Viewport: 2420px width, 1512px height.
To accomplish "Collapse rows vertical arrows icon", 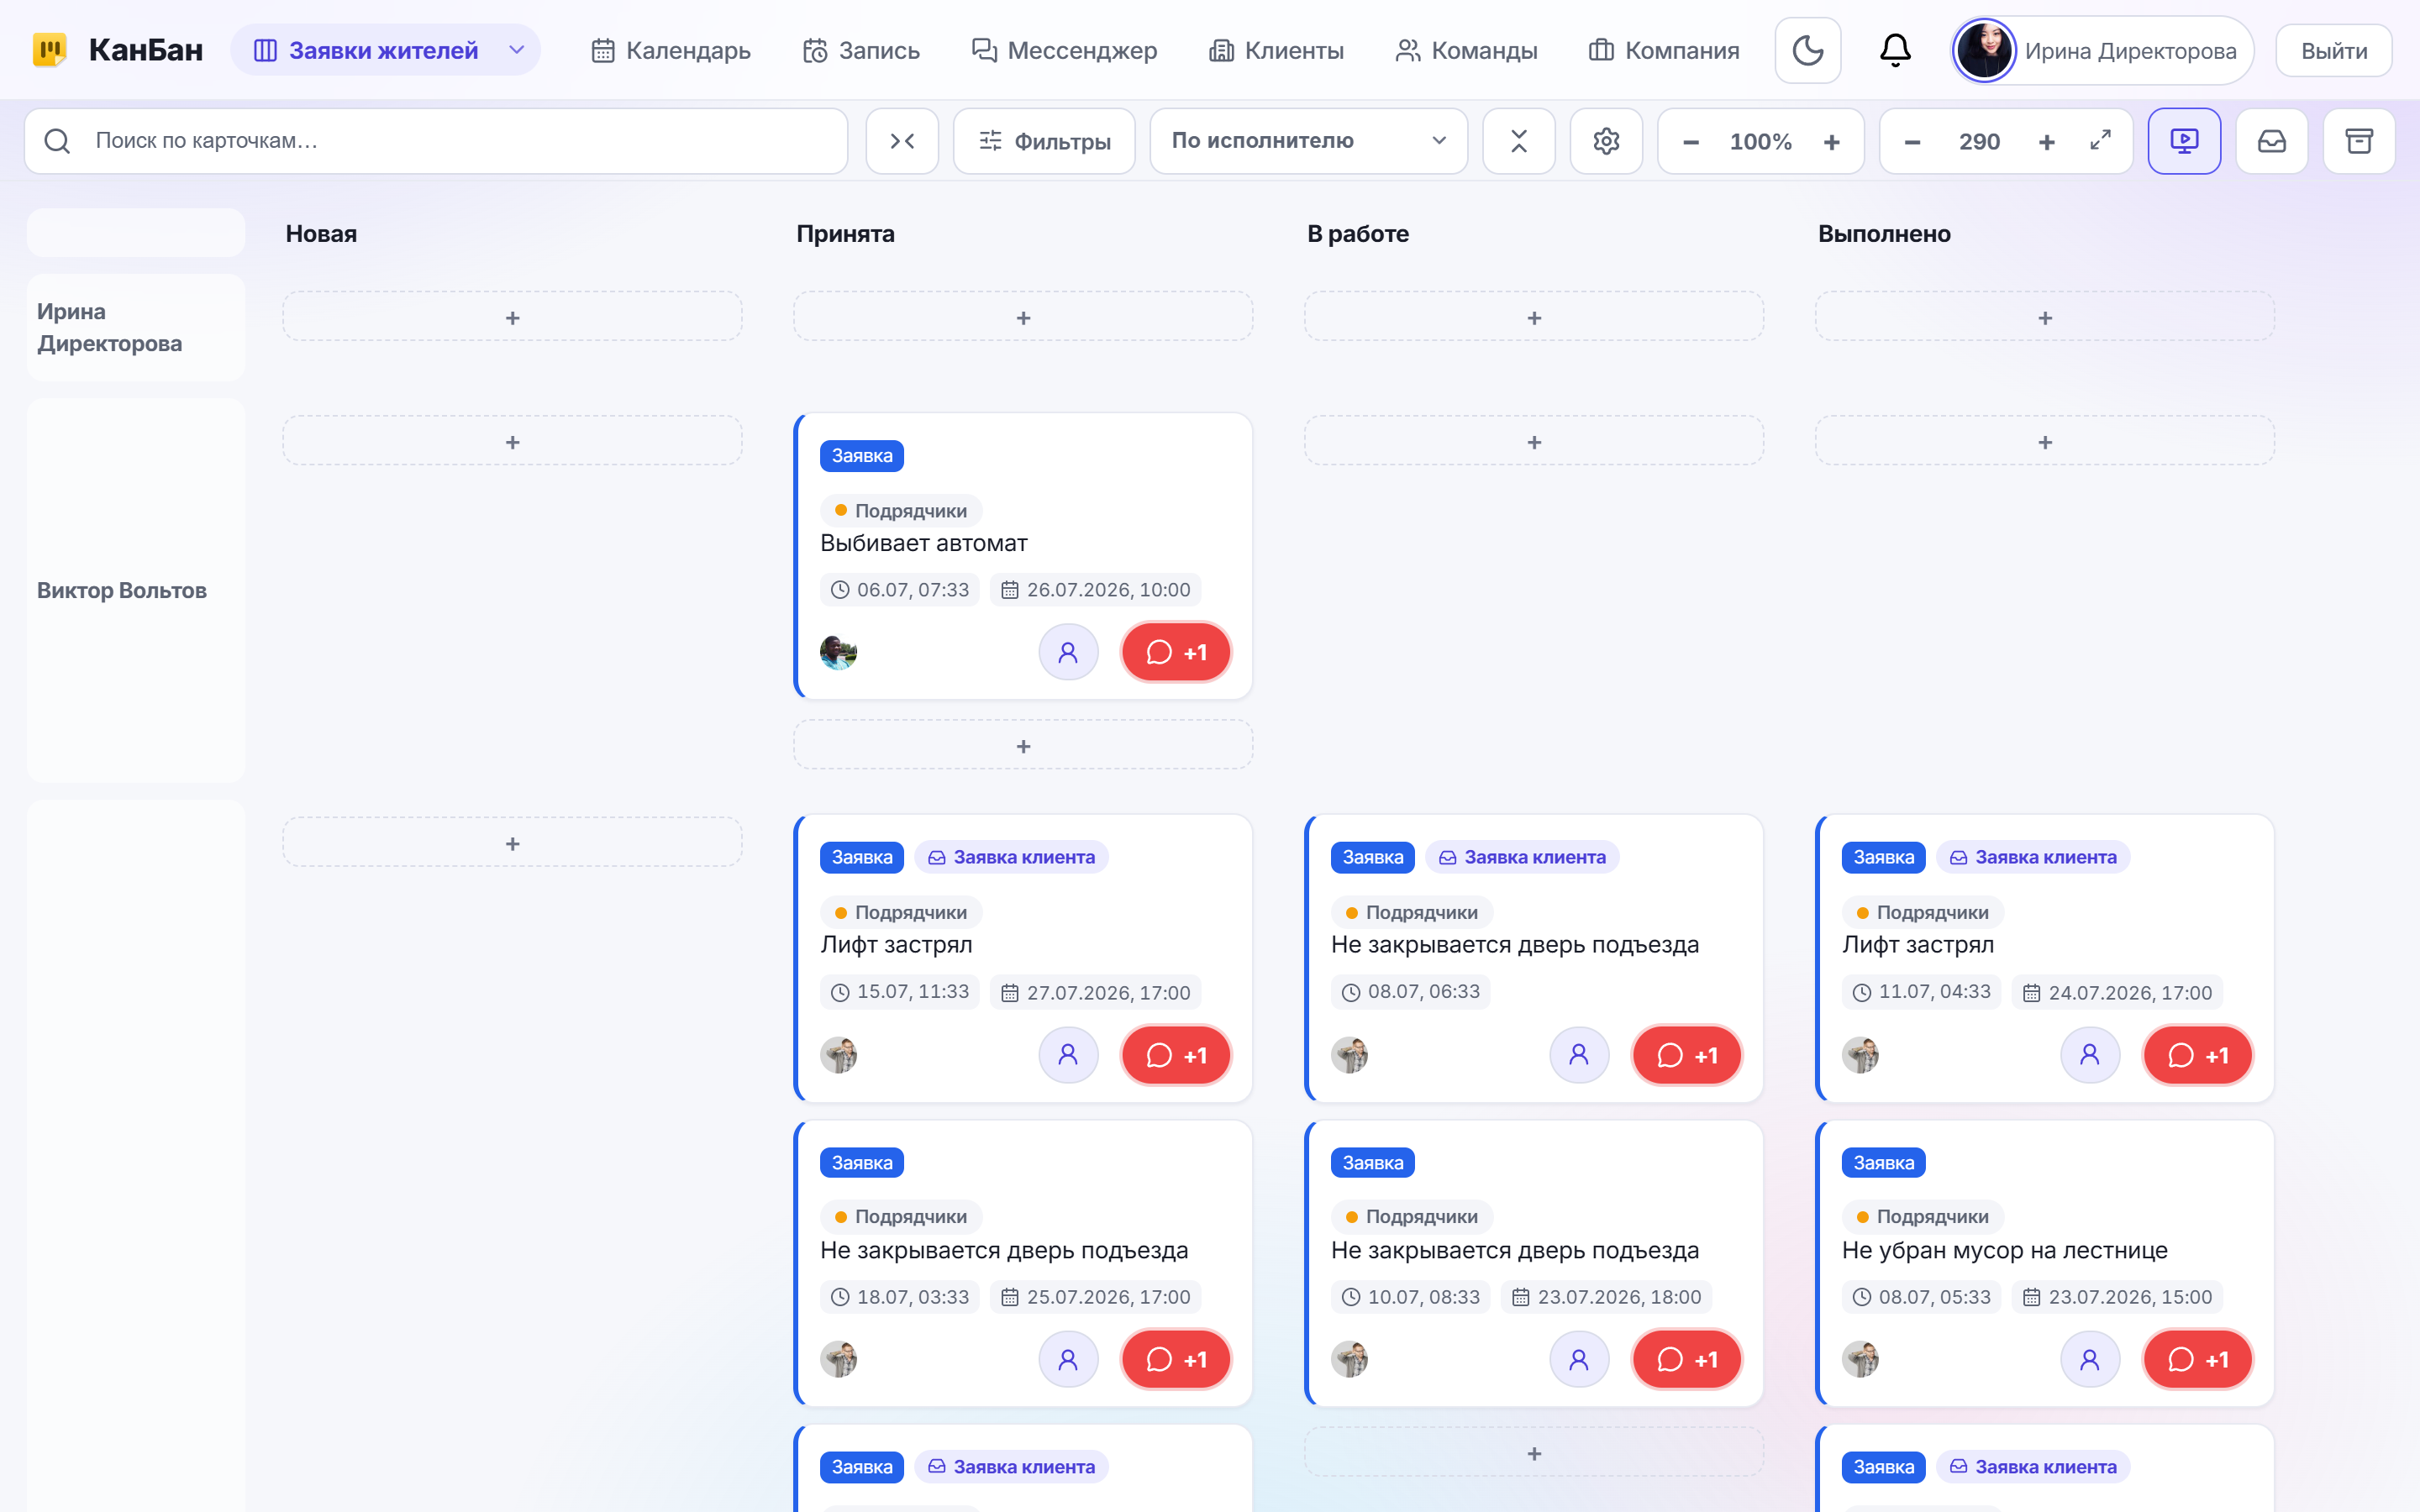I will (x=1518, y=141).
